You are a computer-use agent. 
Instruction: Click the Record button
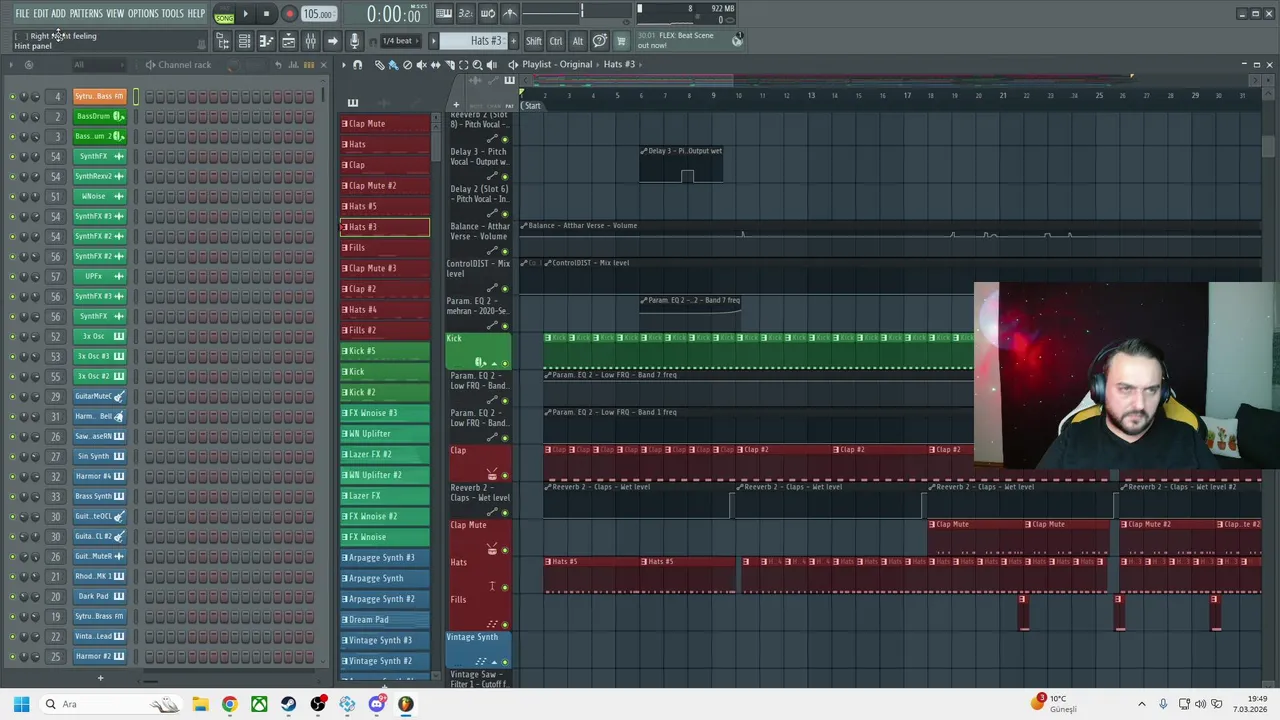click(x=289, y=14)
